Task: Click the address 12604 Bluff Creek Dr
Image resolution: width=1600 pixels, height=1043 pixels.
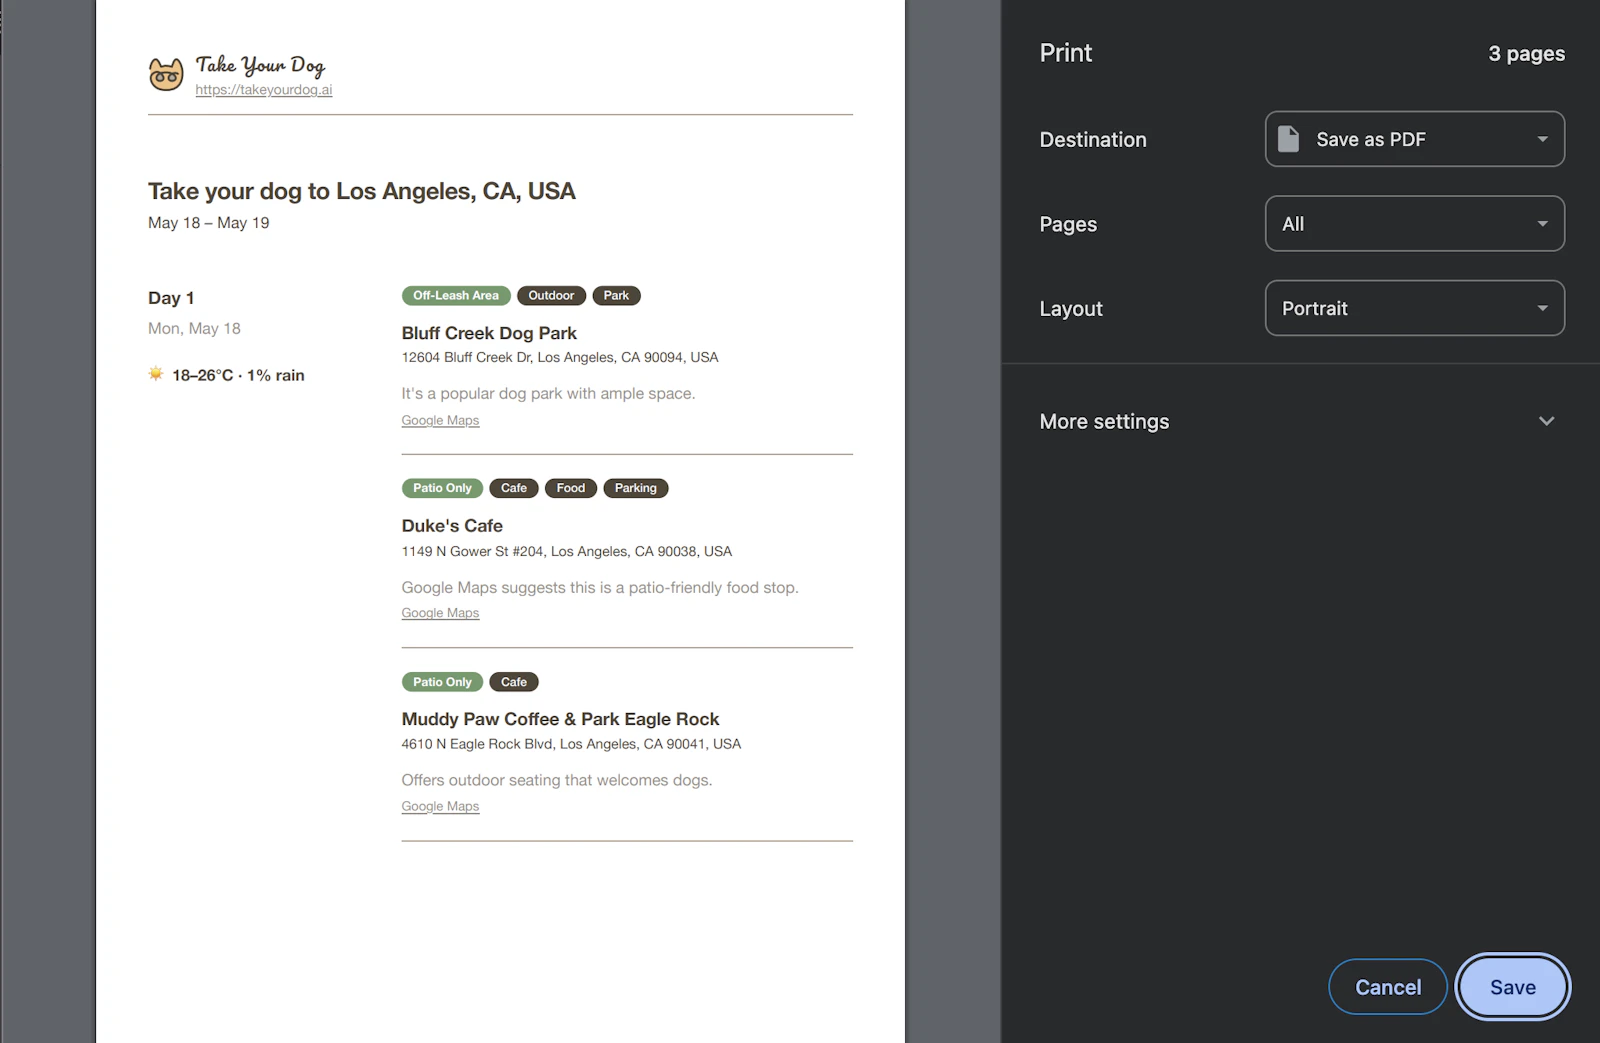Action: point(560,357)
